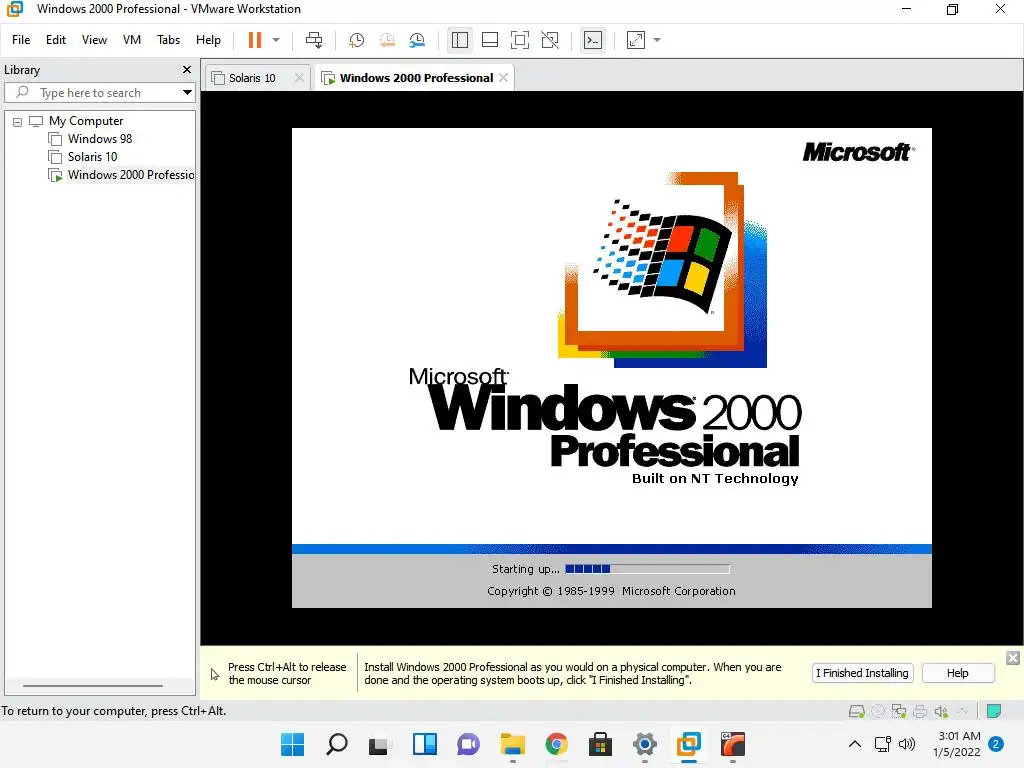Revert to snapshot toolbar icon
This screenshot has height=768, width=1024.
tap(387, 40)
